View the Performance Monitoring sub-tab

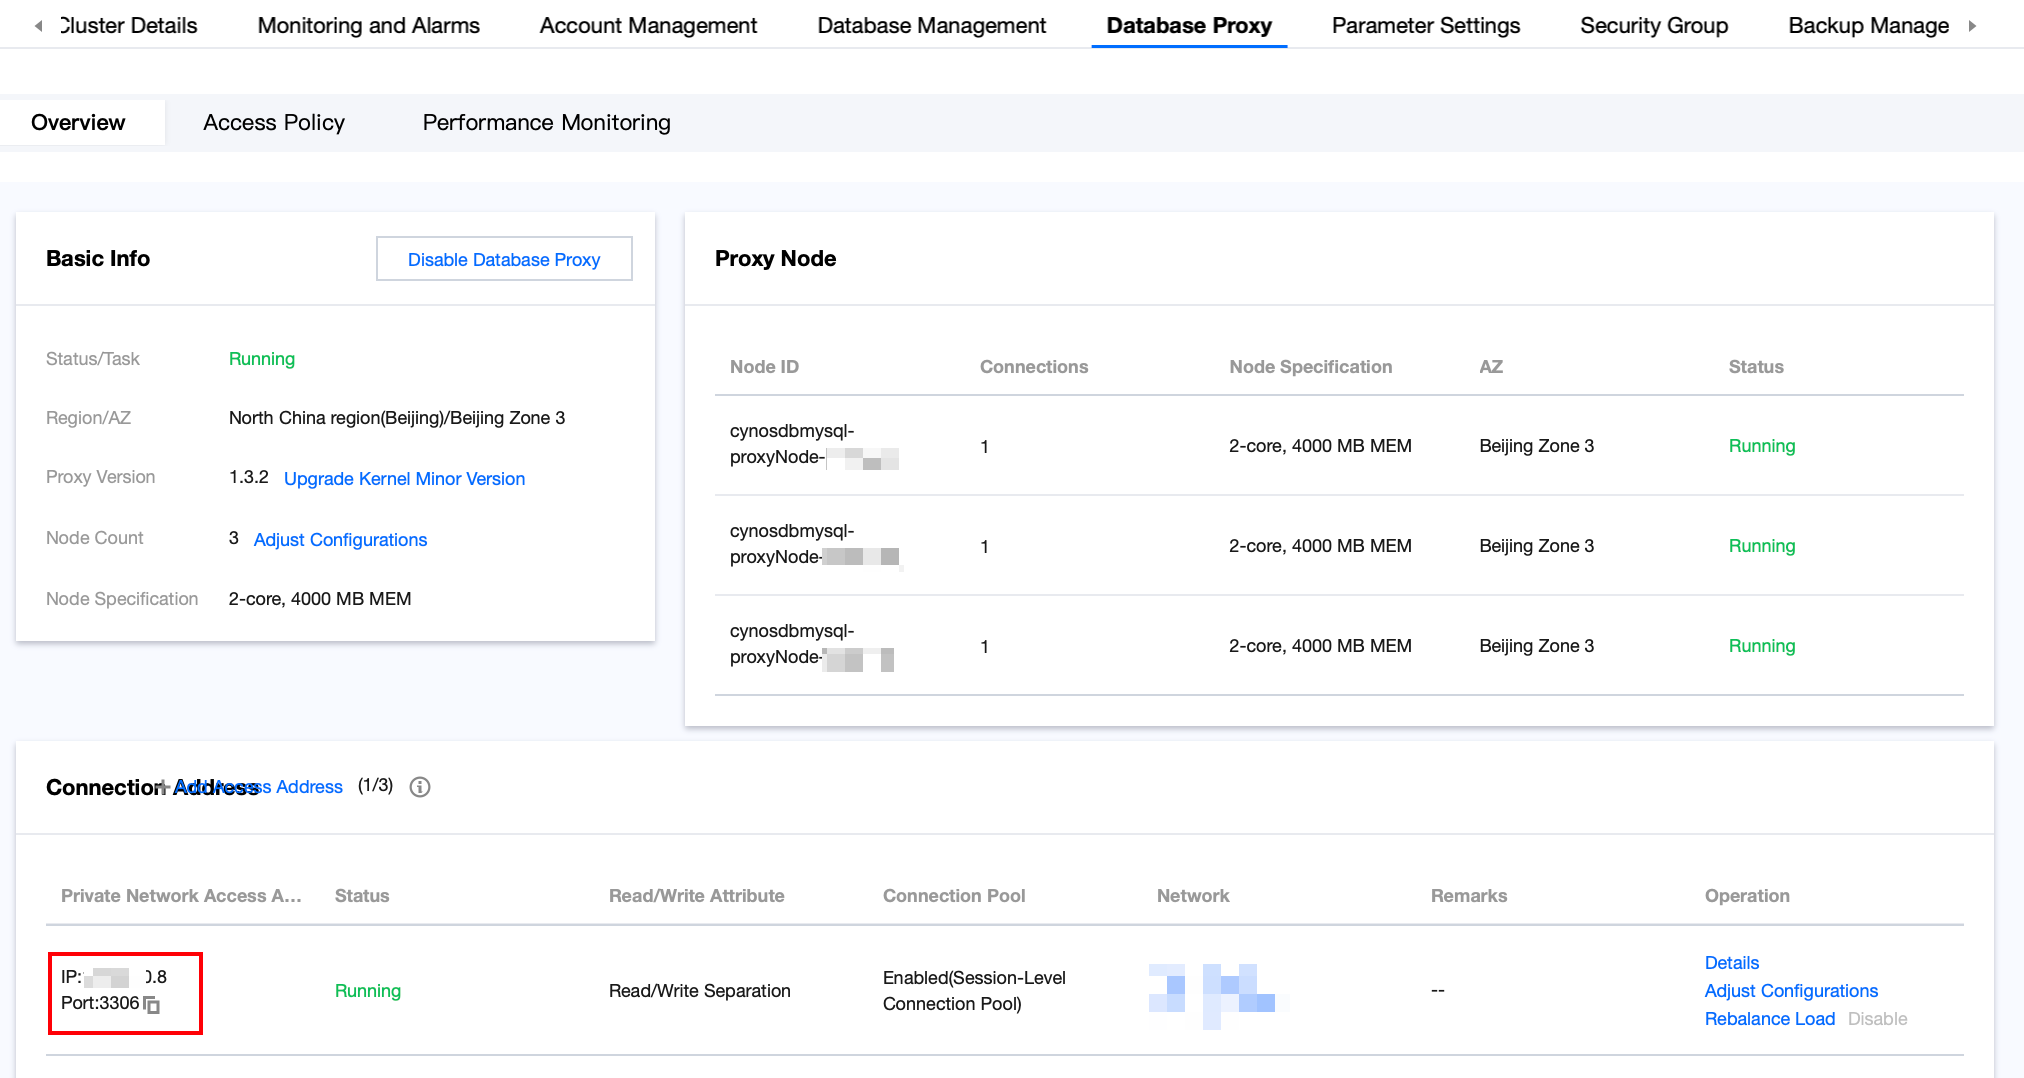click(546, 123)
